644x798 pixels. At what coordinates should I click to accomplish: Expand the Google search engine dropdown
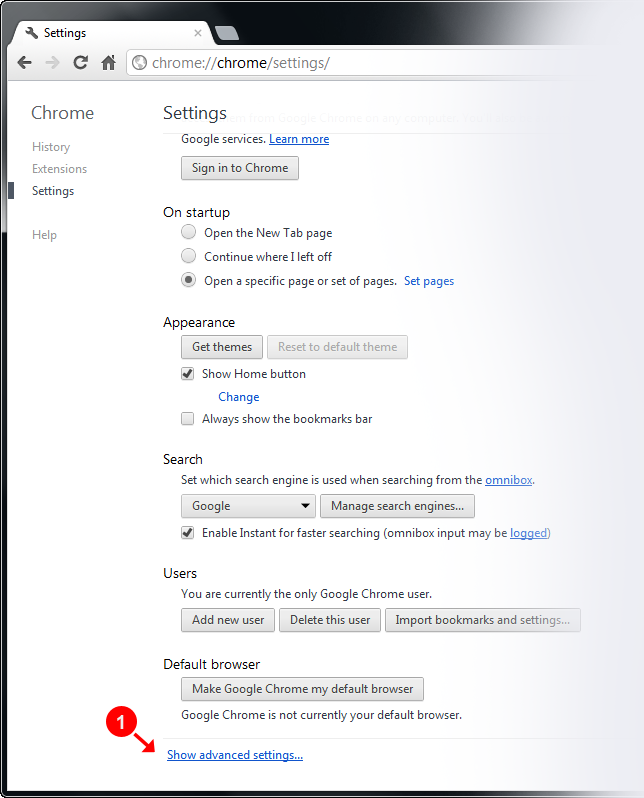pos(248,506)
